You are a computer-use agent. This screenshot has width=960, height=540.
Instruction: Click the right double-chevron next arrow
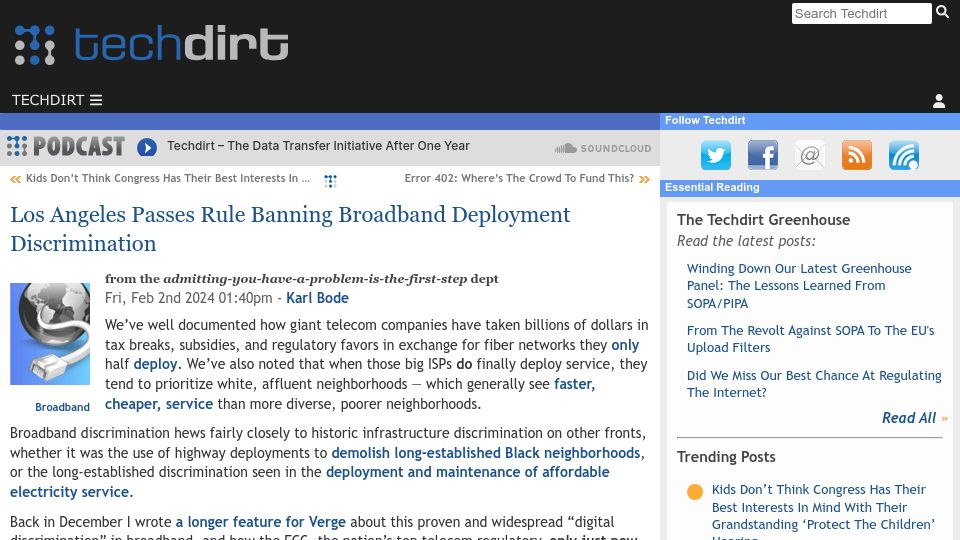point(644,179)
